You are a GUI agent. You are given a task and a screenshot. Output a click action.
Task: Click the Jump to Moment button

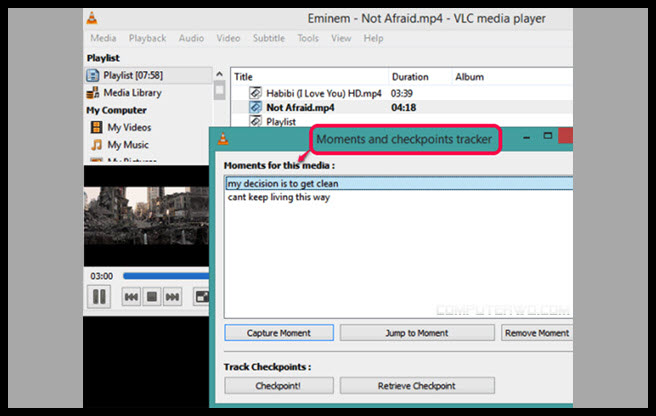[416, 333]
